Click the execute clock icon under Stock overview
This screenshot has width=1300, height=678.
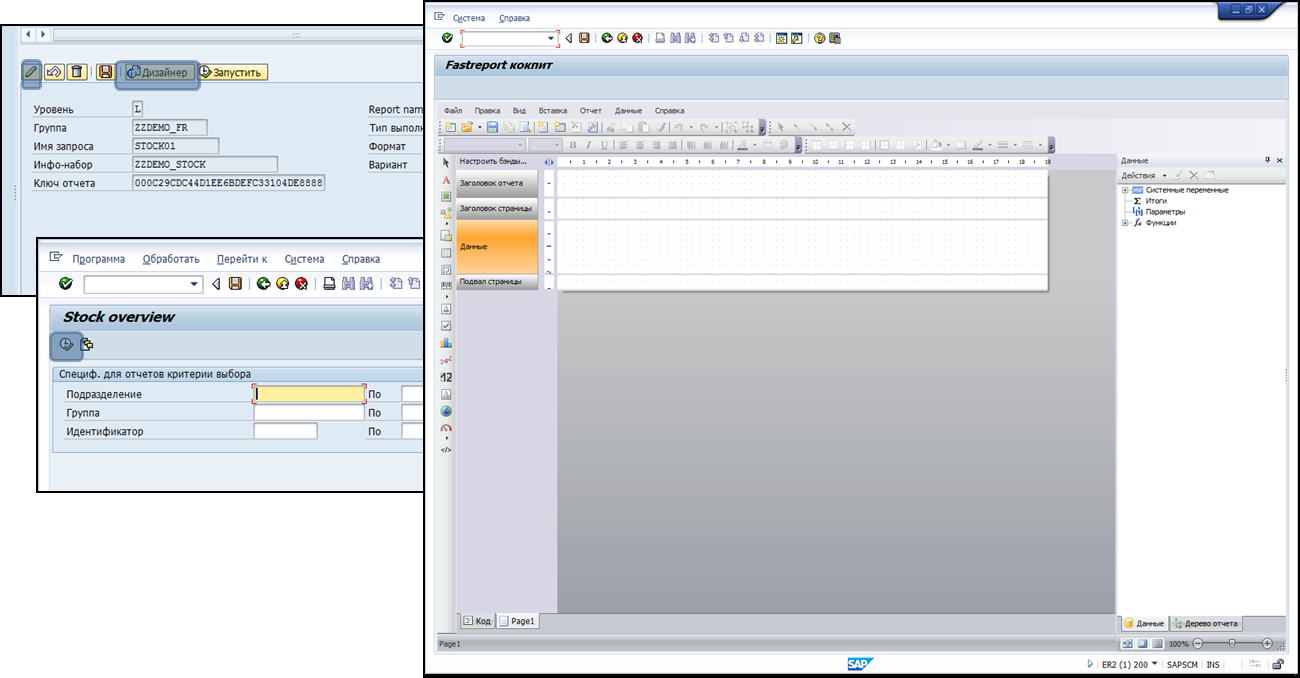click(x=66, y=345)
